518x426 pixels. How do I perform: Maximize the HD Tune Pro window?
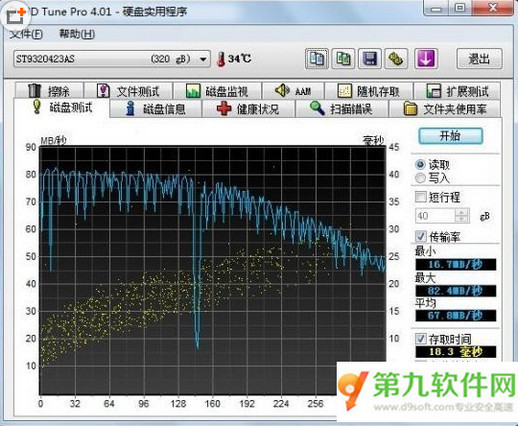[x=460, y=8]
